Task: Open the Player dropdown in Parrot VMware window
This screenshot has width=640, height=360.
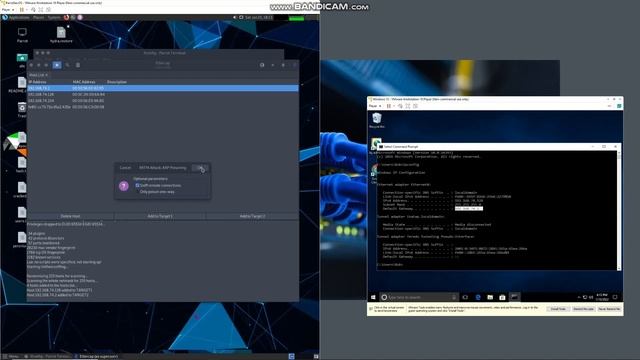Action: 8,9
